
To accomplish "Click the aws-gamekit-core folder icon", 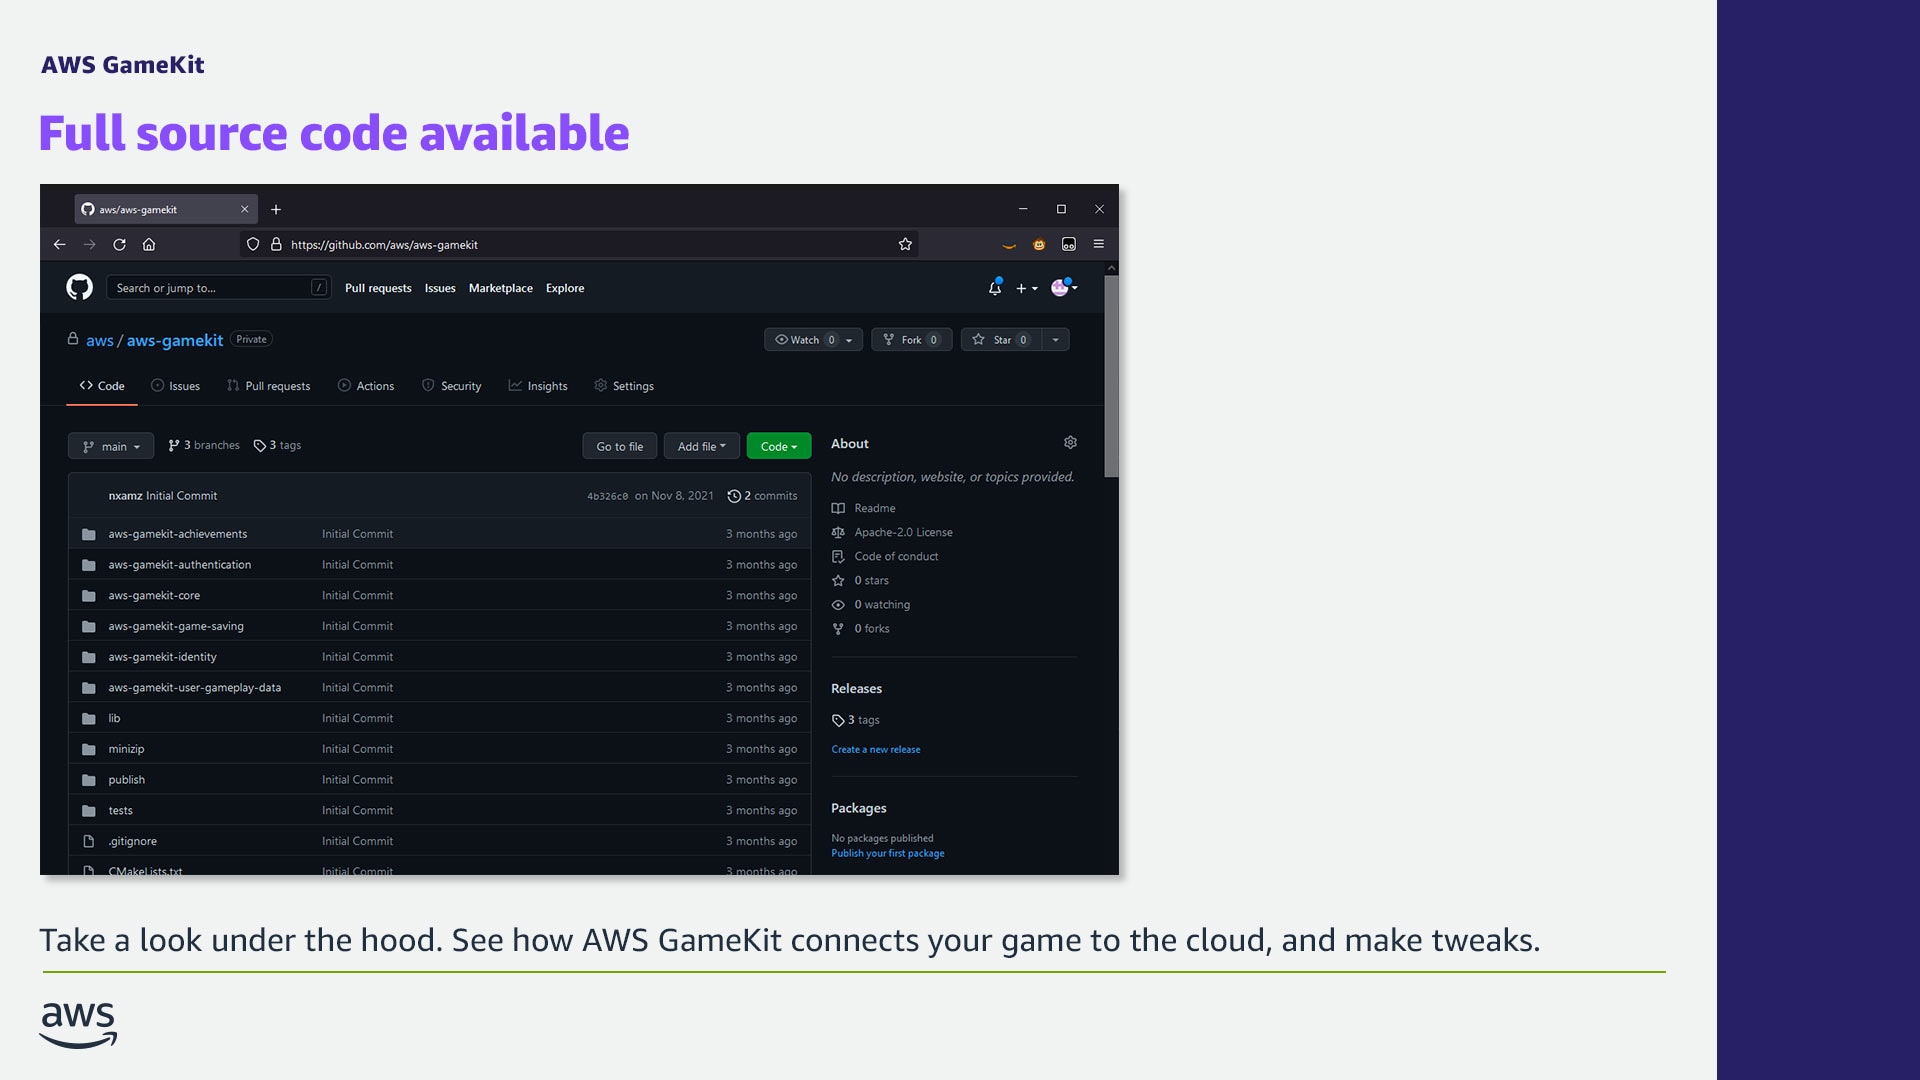I will pos(88,595).
